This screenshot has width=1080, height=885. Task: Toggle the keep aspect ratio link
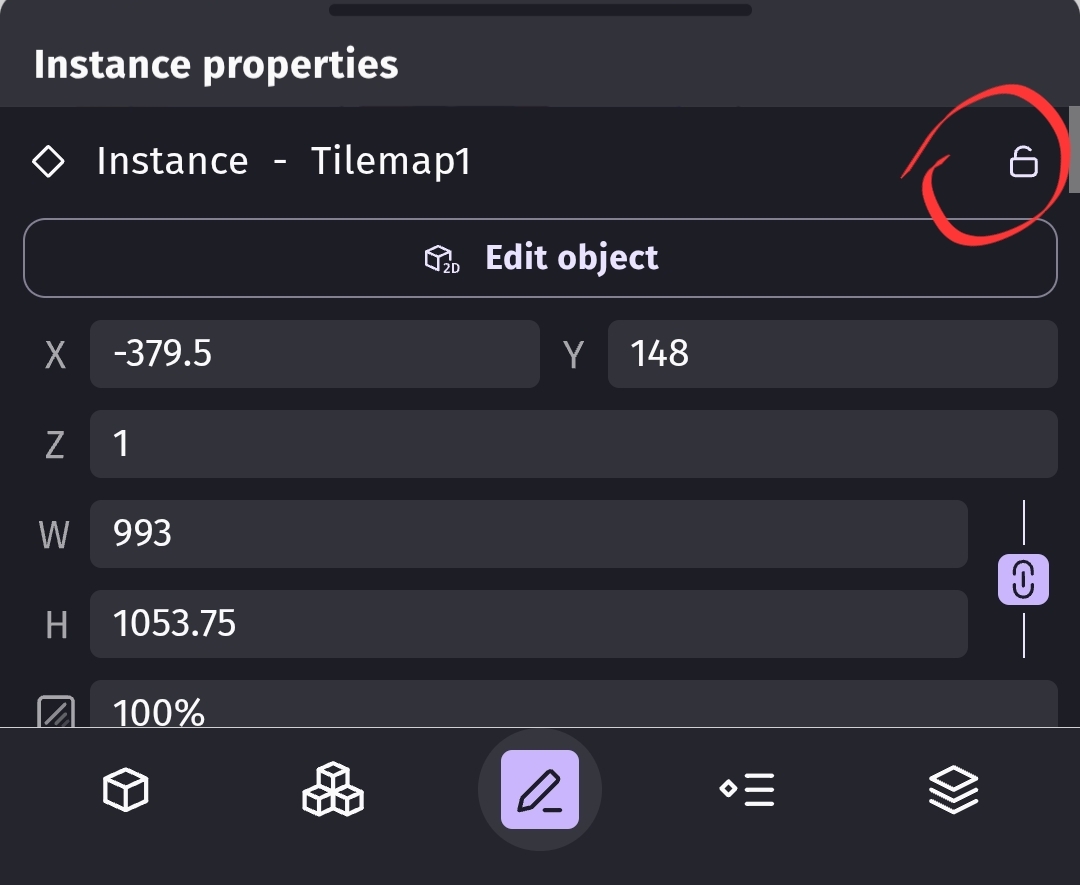pos(1023,580)
